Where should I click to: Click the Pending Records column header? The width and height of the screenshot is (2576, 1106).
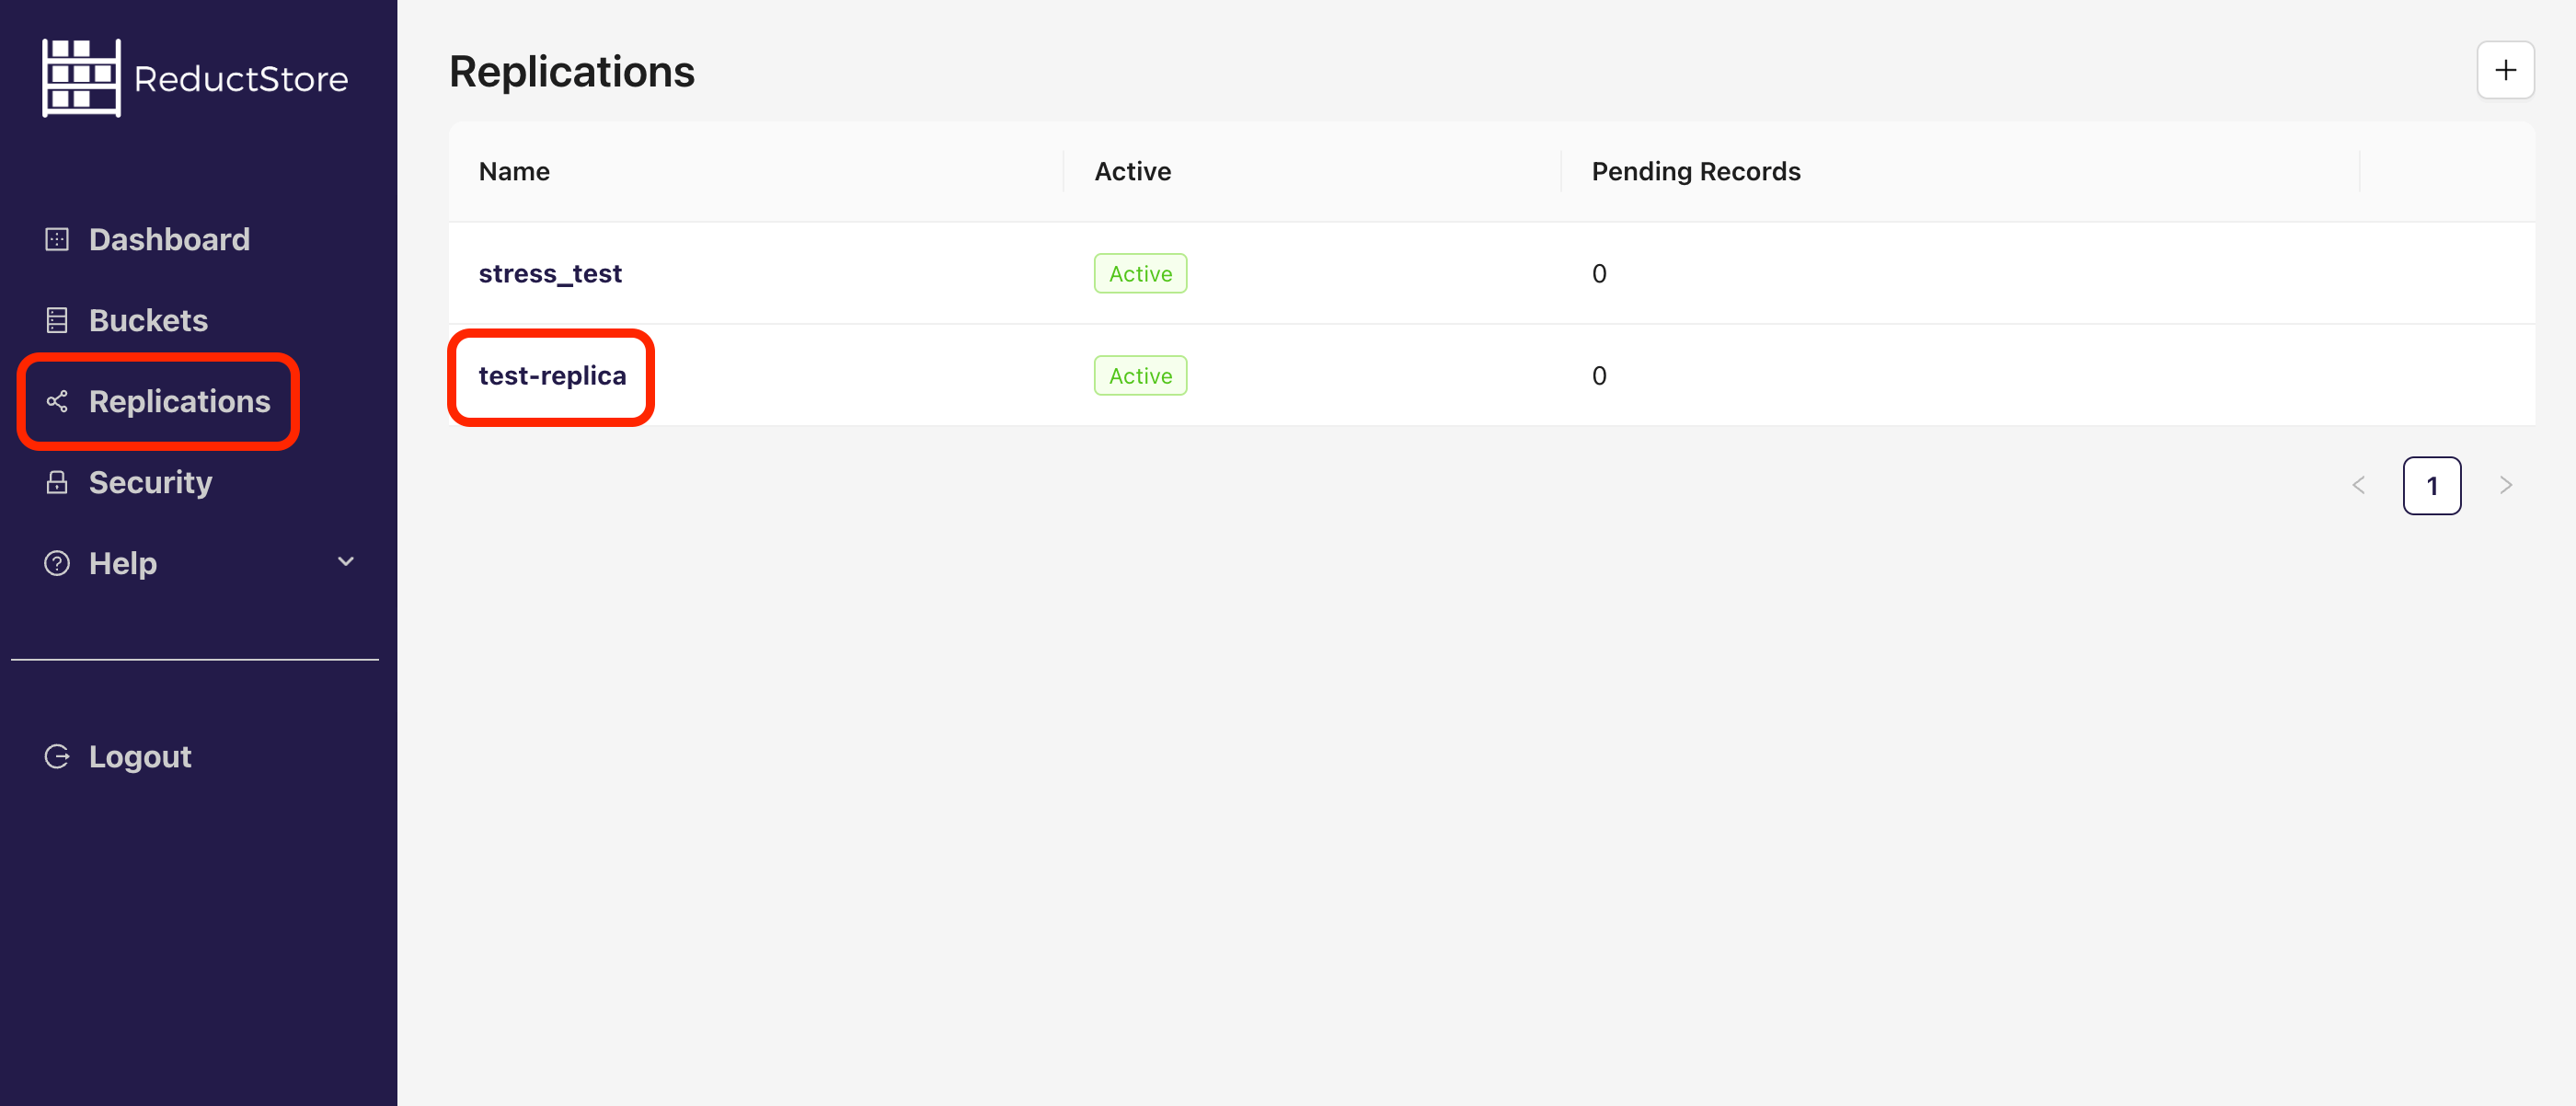pos(1696,171)
